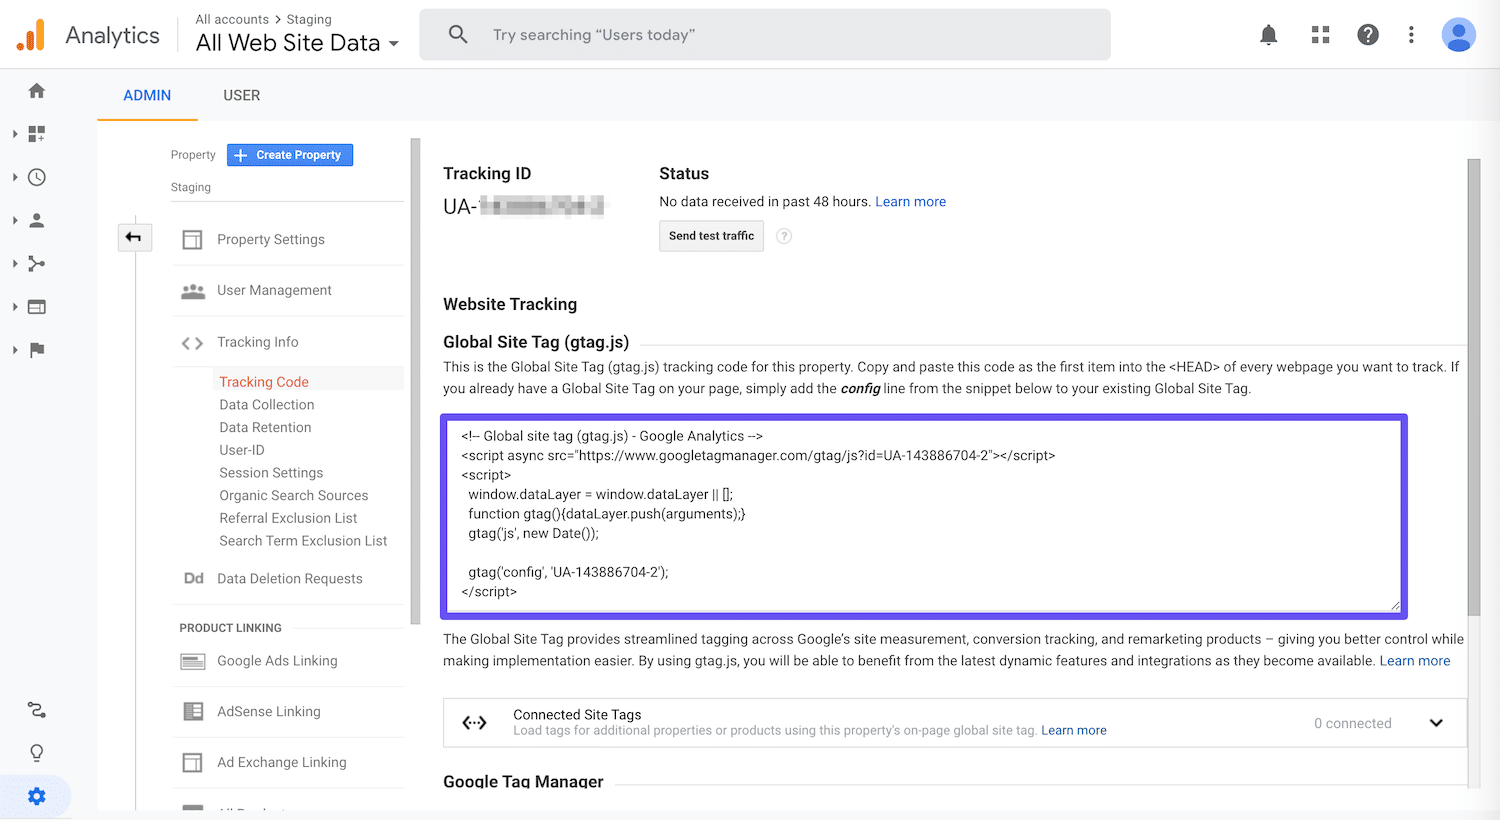
Task: Select the ADMIN tab
Action: point(146,95)
